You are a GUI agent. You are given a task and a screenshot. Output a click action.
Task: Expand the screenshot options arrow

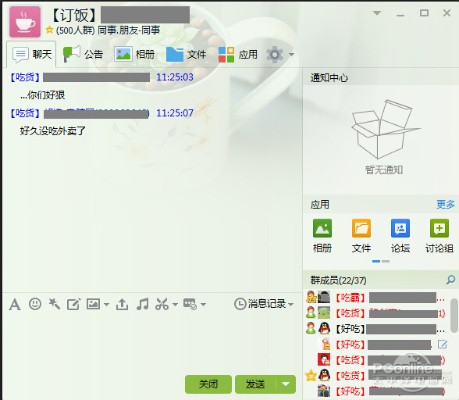(175, 304)
